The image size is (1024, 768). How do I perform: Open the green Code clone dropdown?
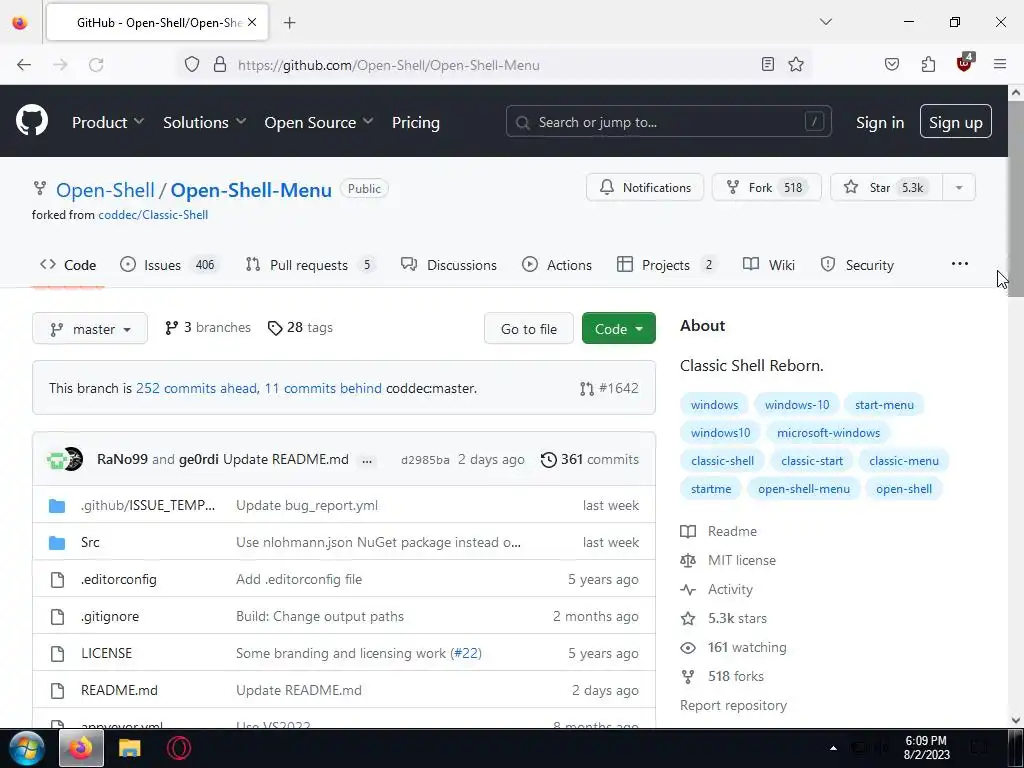pyautogui.click(x=618, y=328)
